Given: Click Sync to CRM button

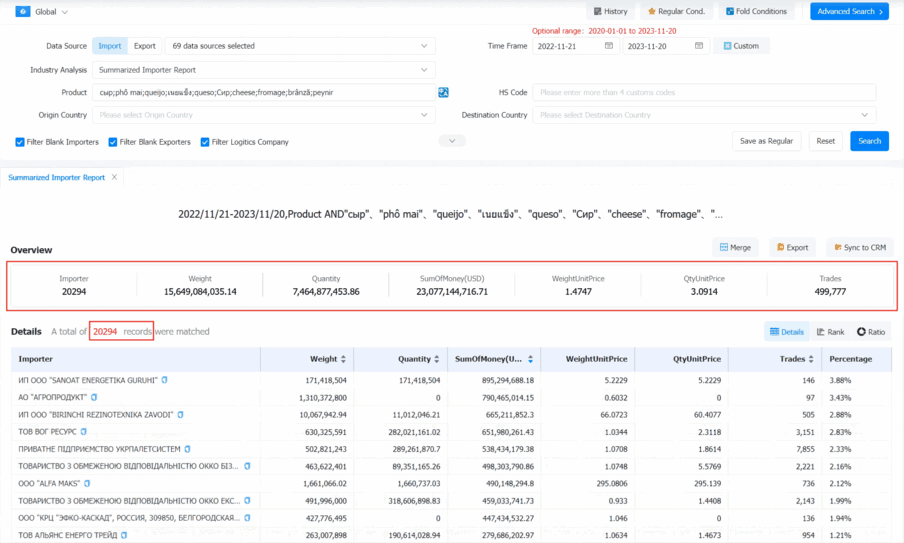Looking at the screenshot, I should click(x=860, y=247).
